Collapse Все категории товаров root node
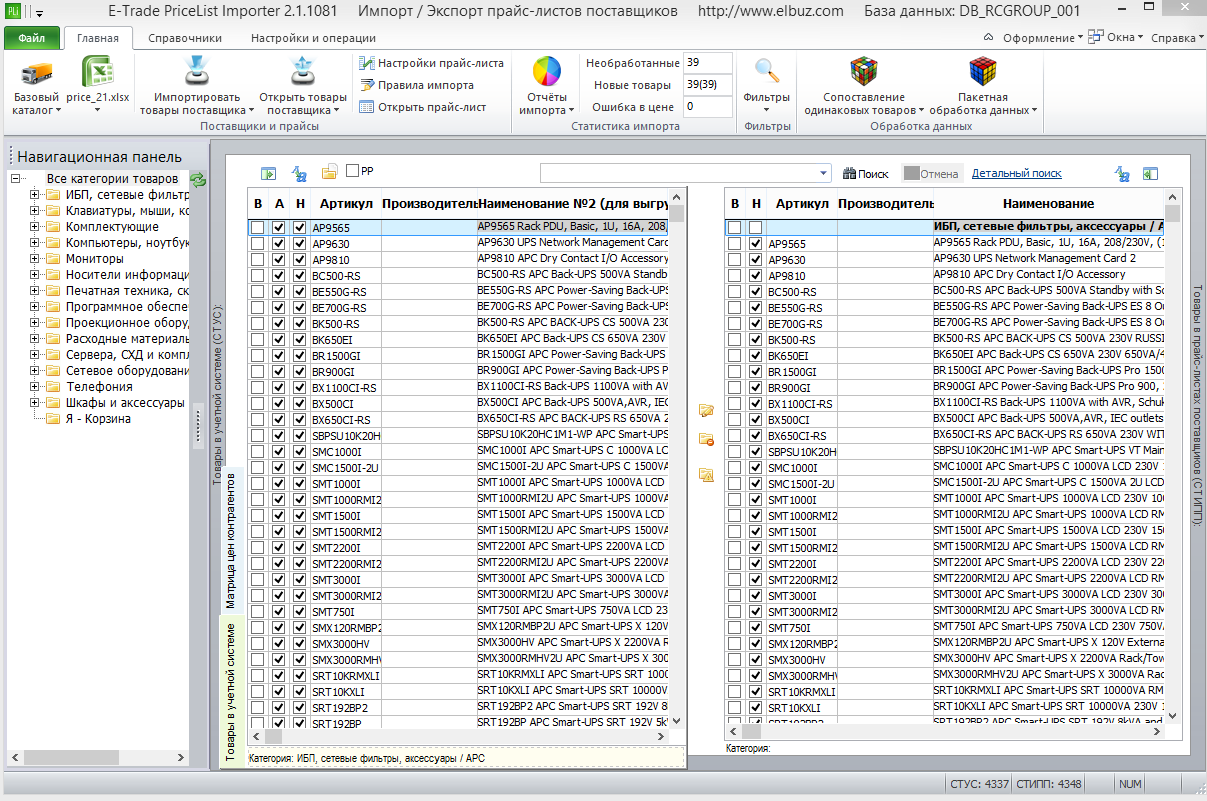The width and height of the screenshot is (1207, 801). click(16, 179)
